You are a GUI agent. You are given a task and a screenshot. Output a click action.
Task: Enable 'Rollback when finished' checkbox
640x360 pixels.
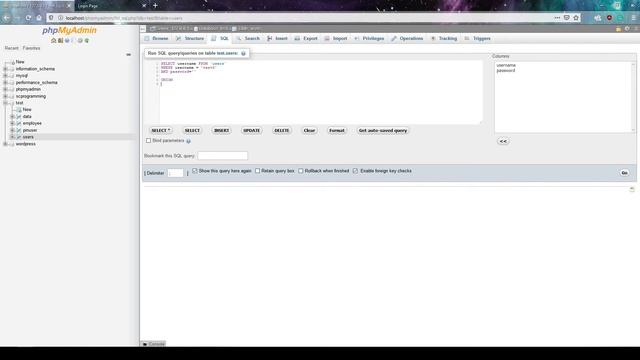click(x=301, y=171)
